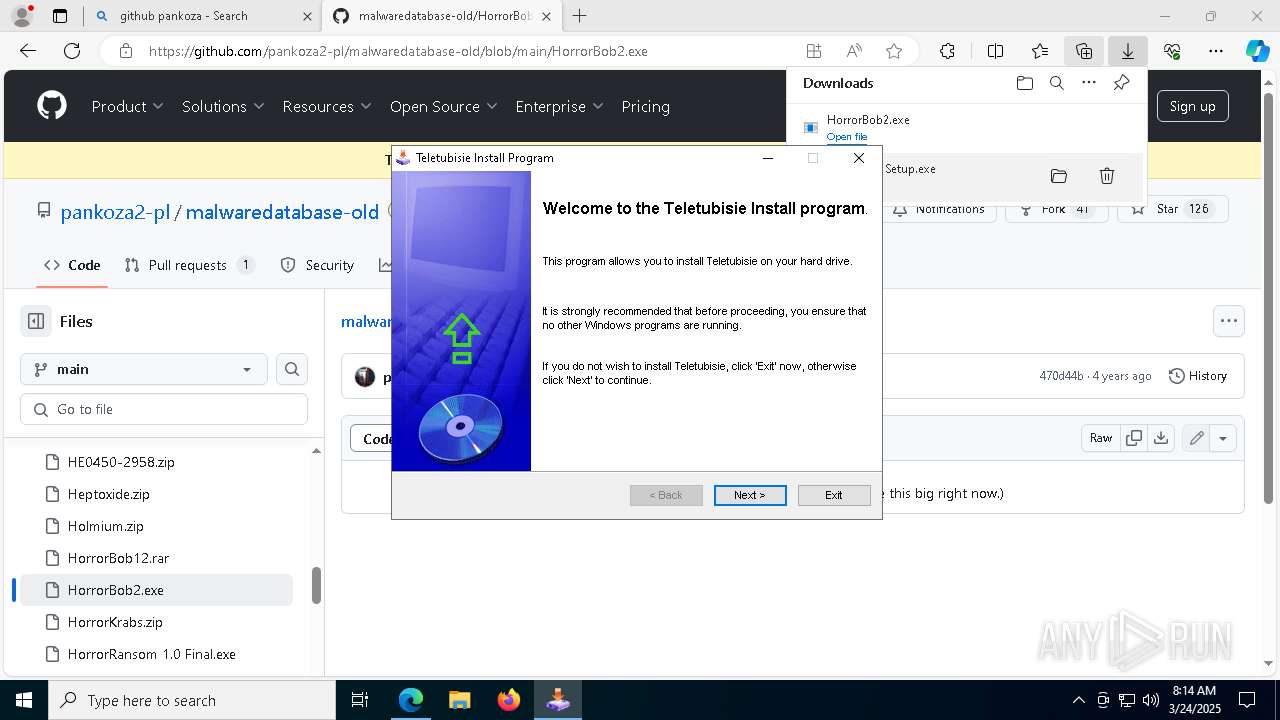This screenshot has width=1280, height=720.
Task: Open Edge settings and more menu
Action: coord(1216,51)
